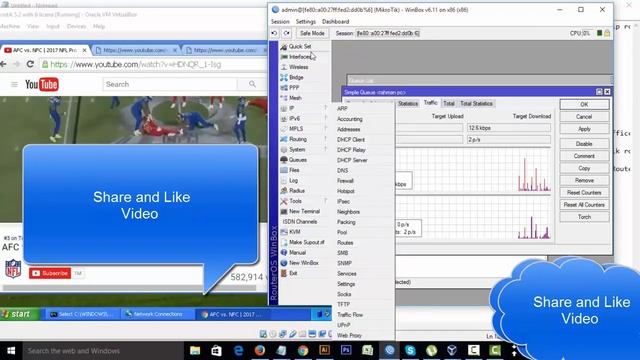
Task: Open the Dashboard menu
Action: tap(336, 22)
